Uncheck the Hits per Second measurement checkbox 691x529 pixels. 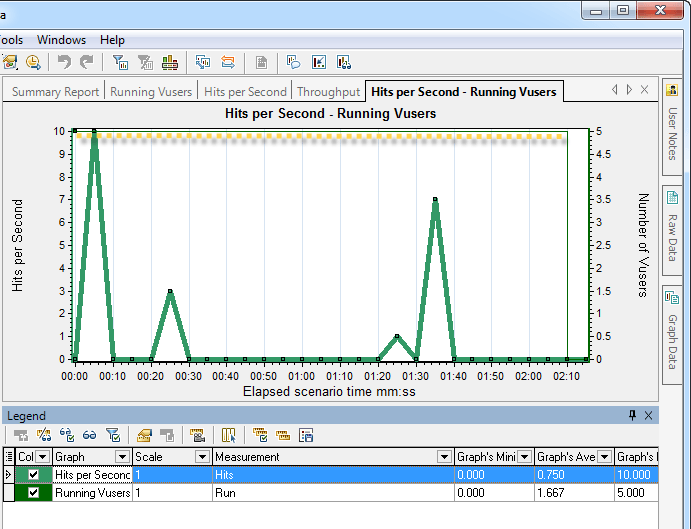coord(35,475)
